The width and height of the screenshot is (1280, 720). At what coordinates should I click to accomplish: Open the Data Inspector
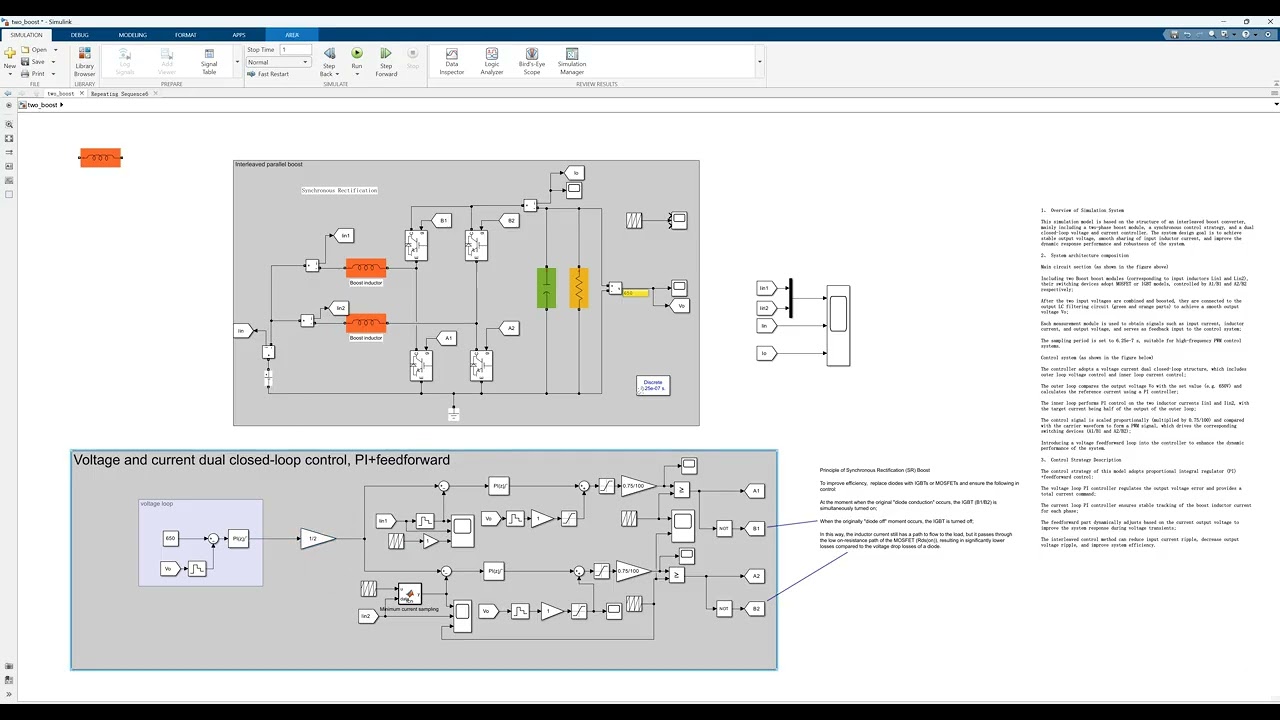tap(451, 62)
